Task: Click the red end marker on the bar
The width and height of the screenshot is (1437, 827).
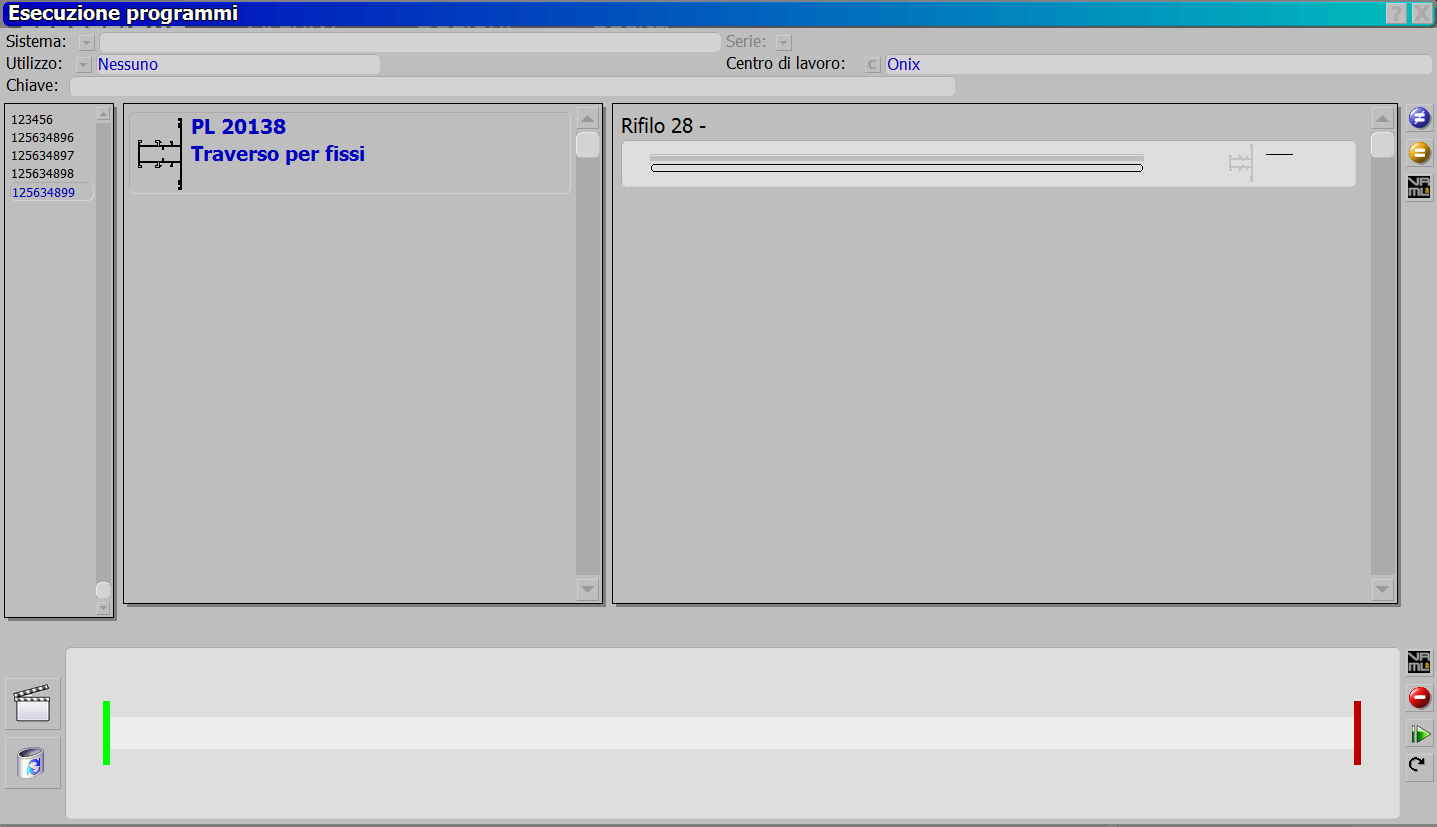Action: click(x=1357, y=733)
